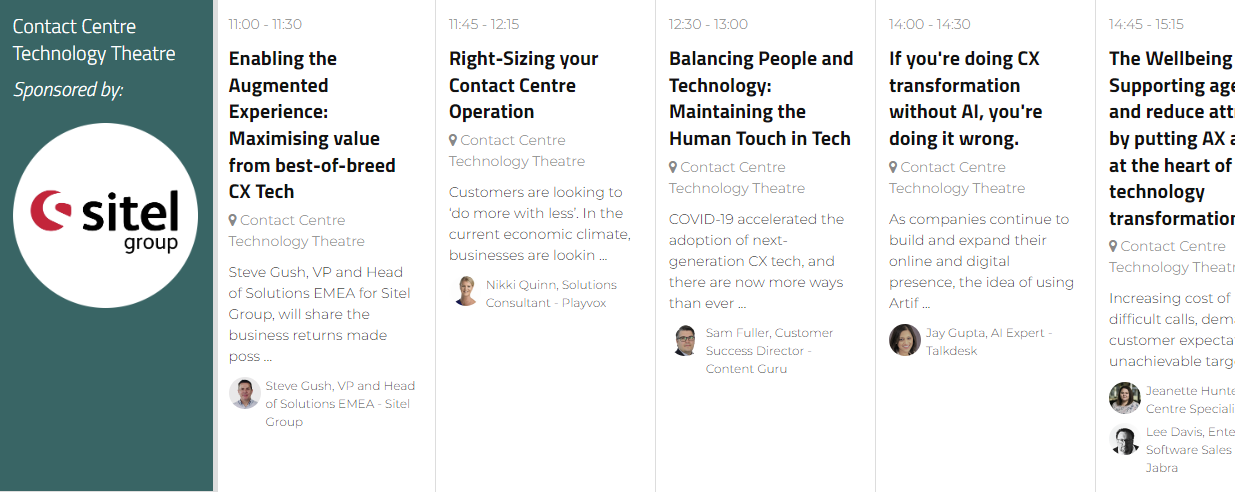Click Sam Fuller's speaker photo

(x=685, y=340)
